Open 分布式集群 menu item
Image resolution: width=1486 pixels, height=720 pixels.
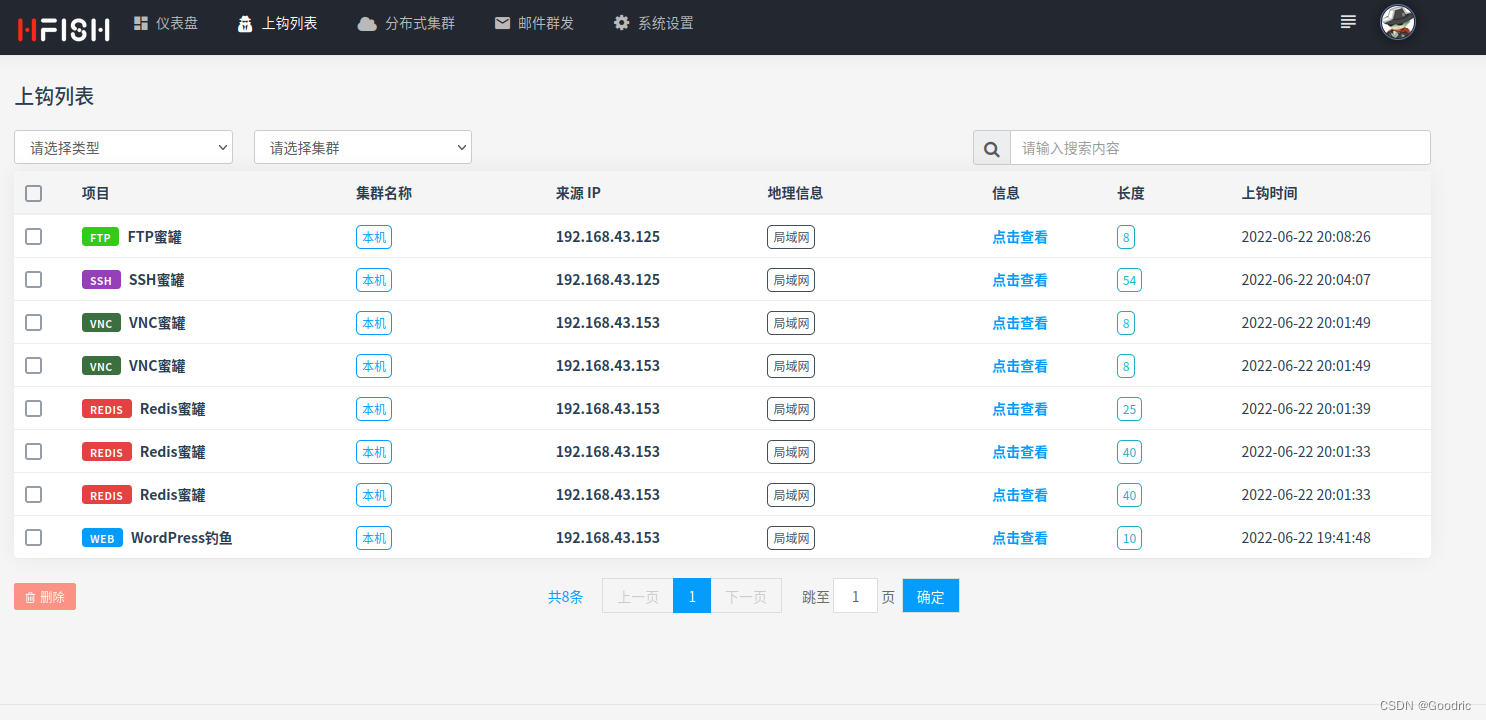point(406,23)
